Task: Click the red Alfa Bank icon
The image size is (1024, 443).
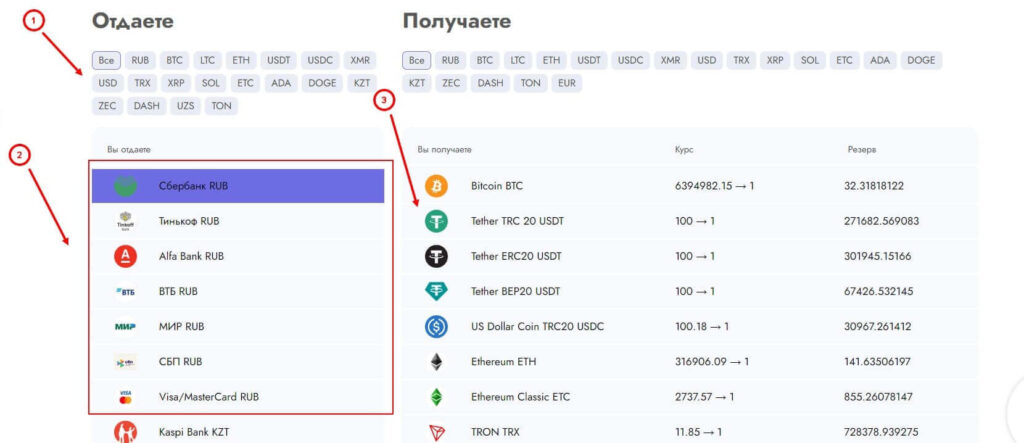Action: pos(126,256)
